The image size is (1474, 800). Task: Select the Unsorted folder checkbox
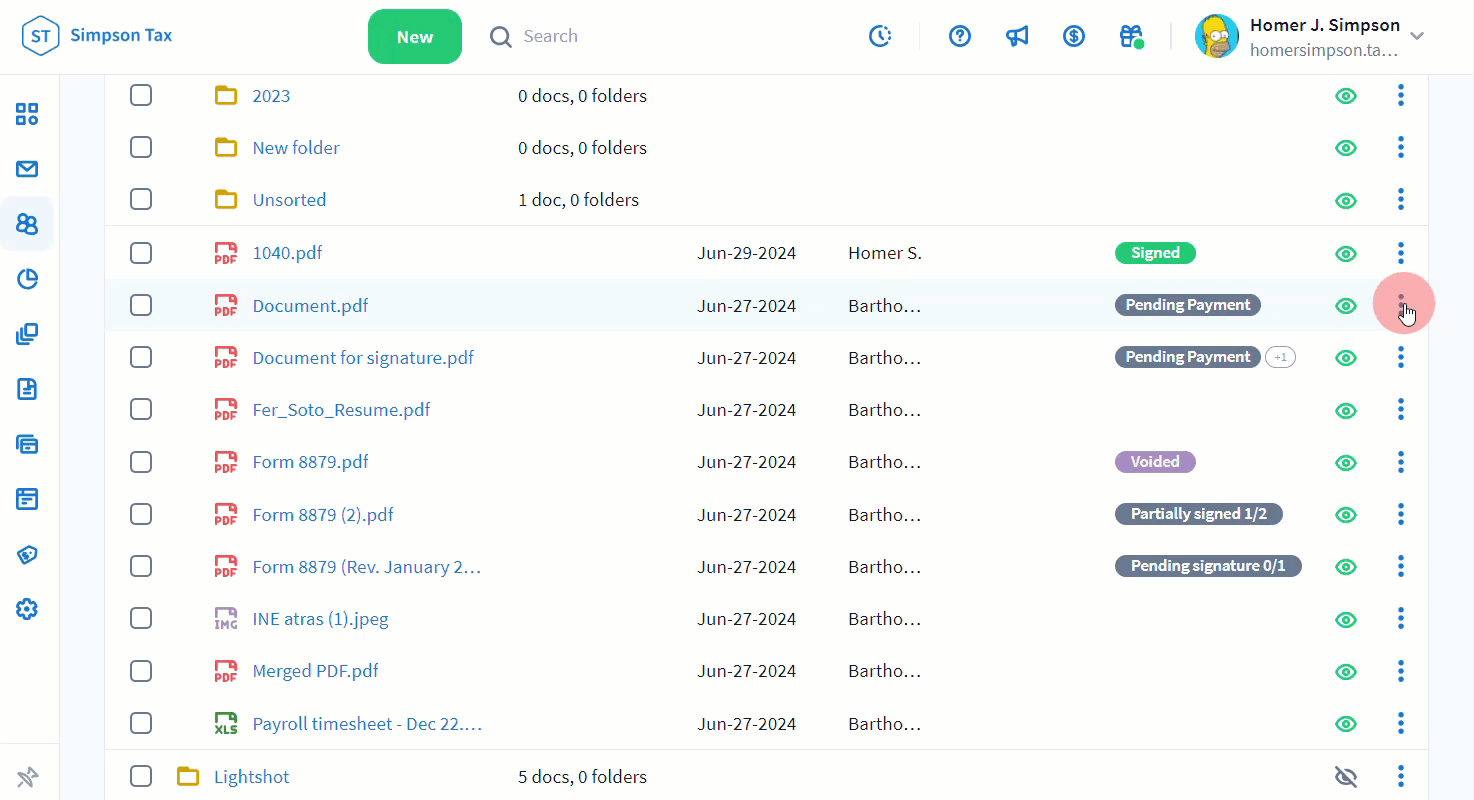tap(141, 200)
